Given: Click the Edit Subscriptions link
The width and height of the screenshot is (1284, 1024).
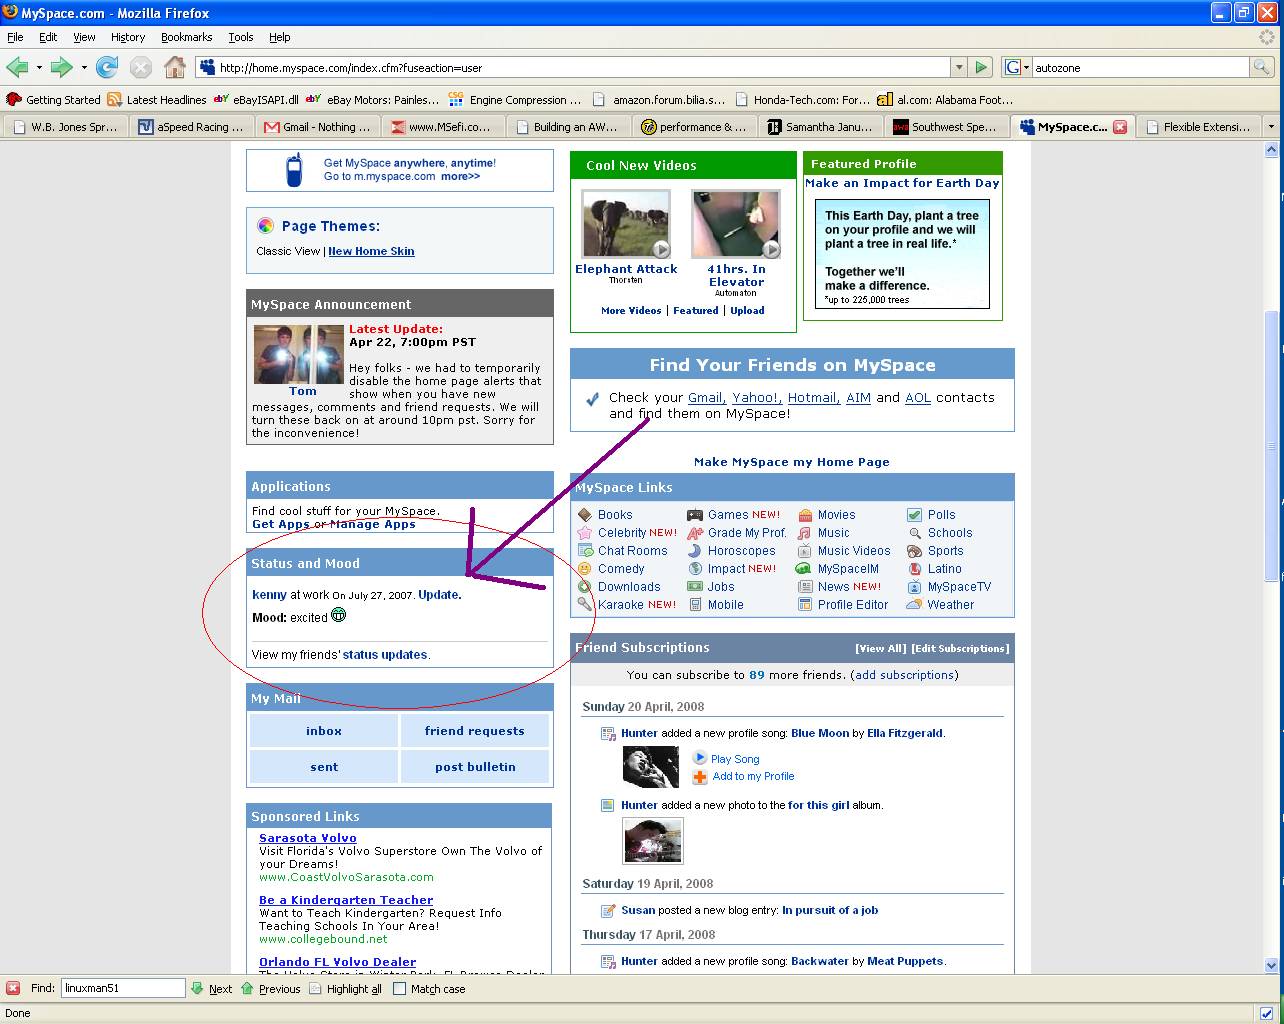Looking at the screenshot, I should [x=960, y=648].
